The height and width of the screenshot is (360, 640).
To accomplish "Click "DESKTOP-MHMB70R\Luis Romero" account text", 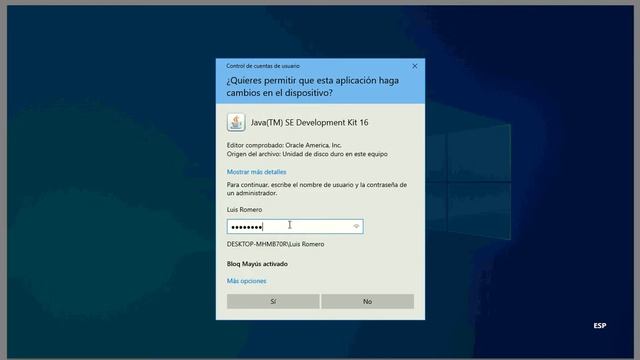I will click(276, 244).
